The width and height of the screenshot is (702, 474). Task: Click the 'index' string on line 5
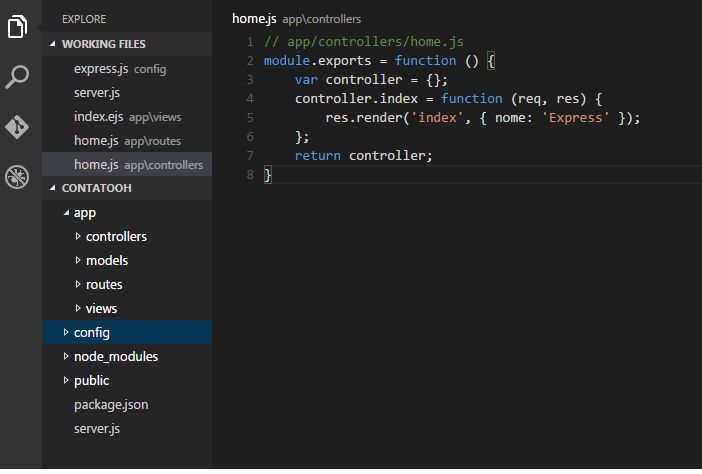(x=437, y=118)
